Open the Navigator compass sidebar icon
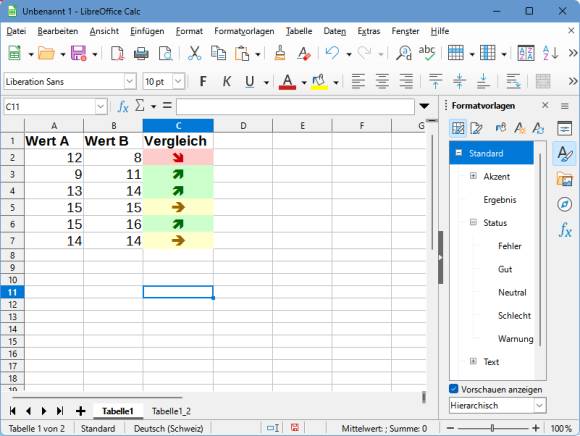580x436 pixels. 564,204
